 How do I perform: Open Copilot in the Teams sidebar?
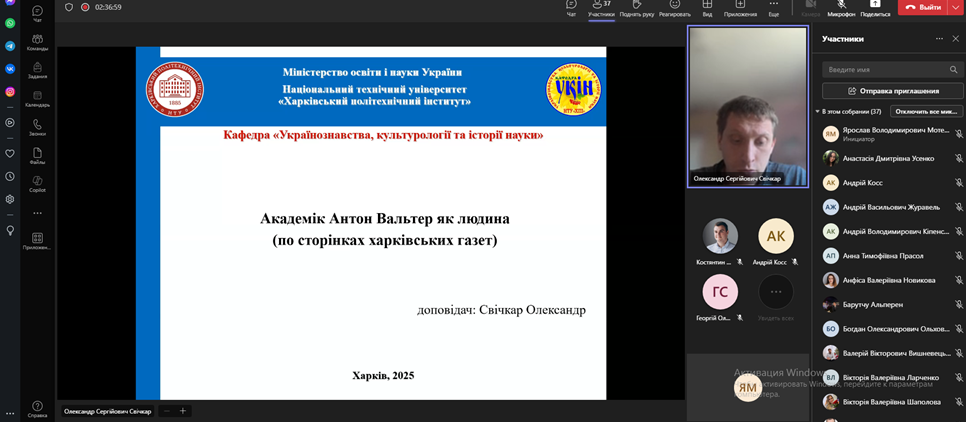point(37,182)
